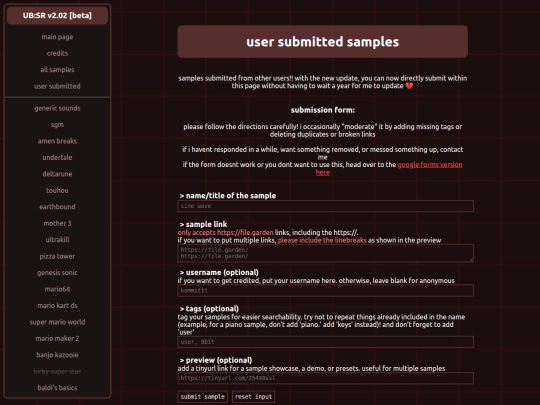Click the submit sample button
This screenshot has height=405, width=540.
point(202,396)
